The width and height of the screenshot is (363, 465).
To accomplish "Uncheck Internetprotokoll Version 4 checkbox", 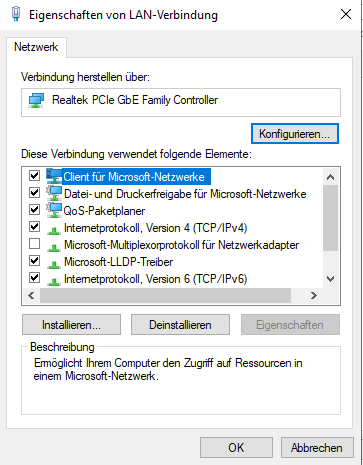I will click(x=35, y=227).
